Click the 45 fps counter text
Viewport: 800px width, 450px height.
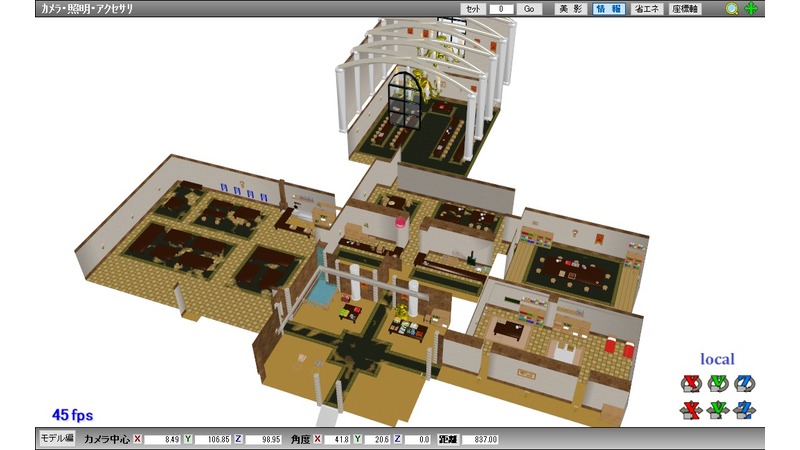click(x=72, y=415)
